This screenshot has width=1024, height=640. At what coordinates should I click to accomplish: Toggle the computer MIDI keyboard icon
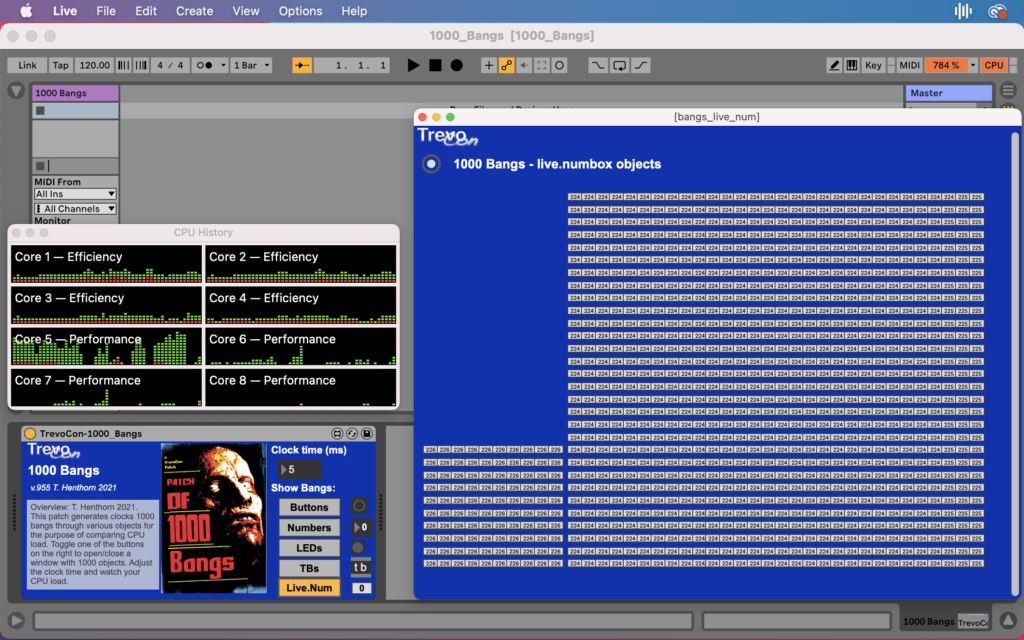[x=852, y=65]
